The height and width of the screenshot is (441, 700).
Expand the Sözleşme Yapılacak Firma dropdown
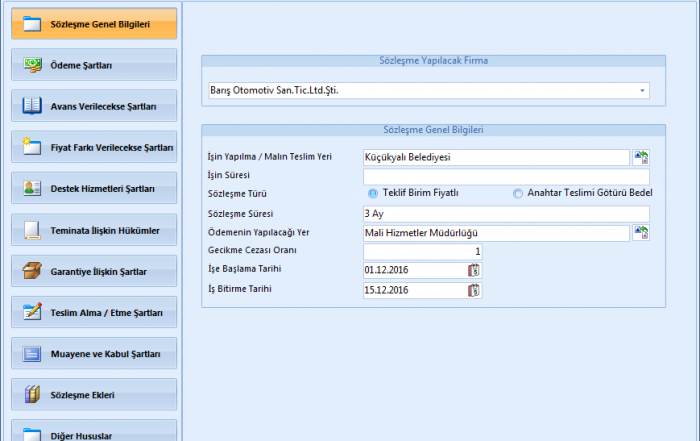641,91
